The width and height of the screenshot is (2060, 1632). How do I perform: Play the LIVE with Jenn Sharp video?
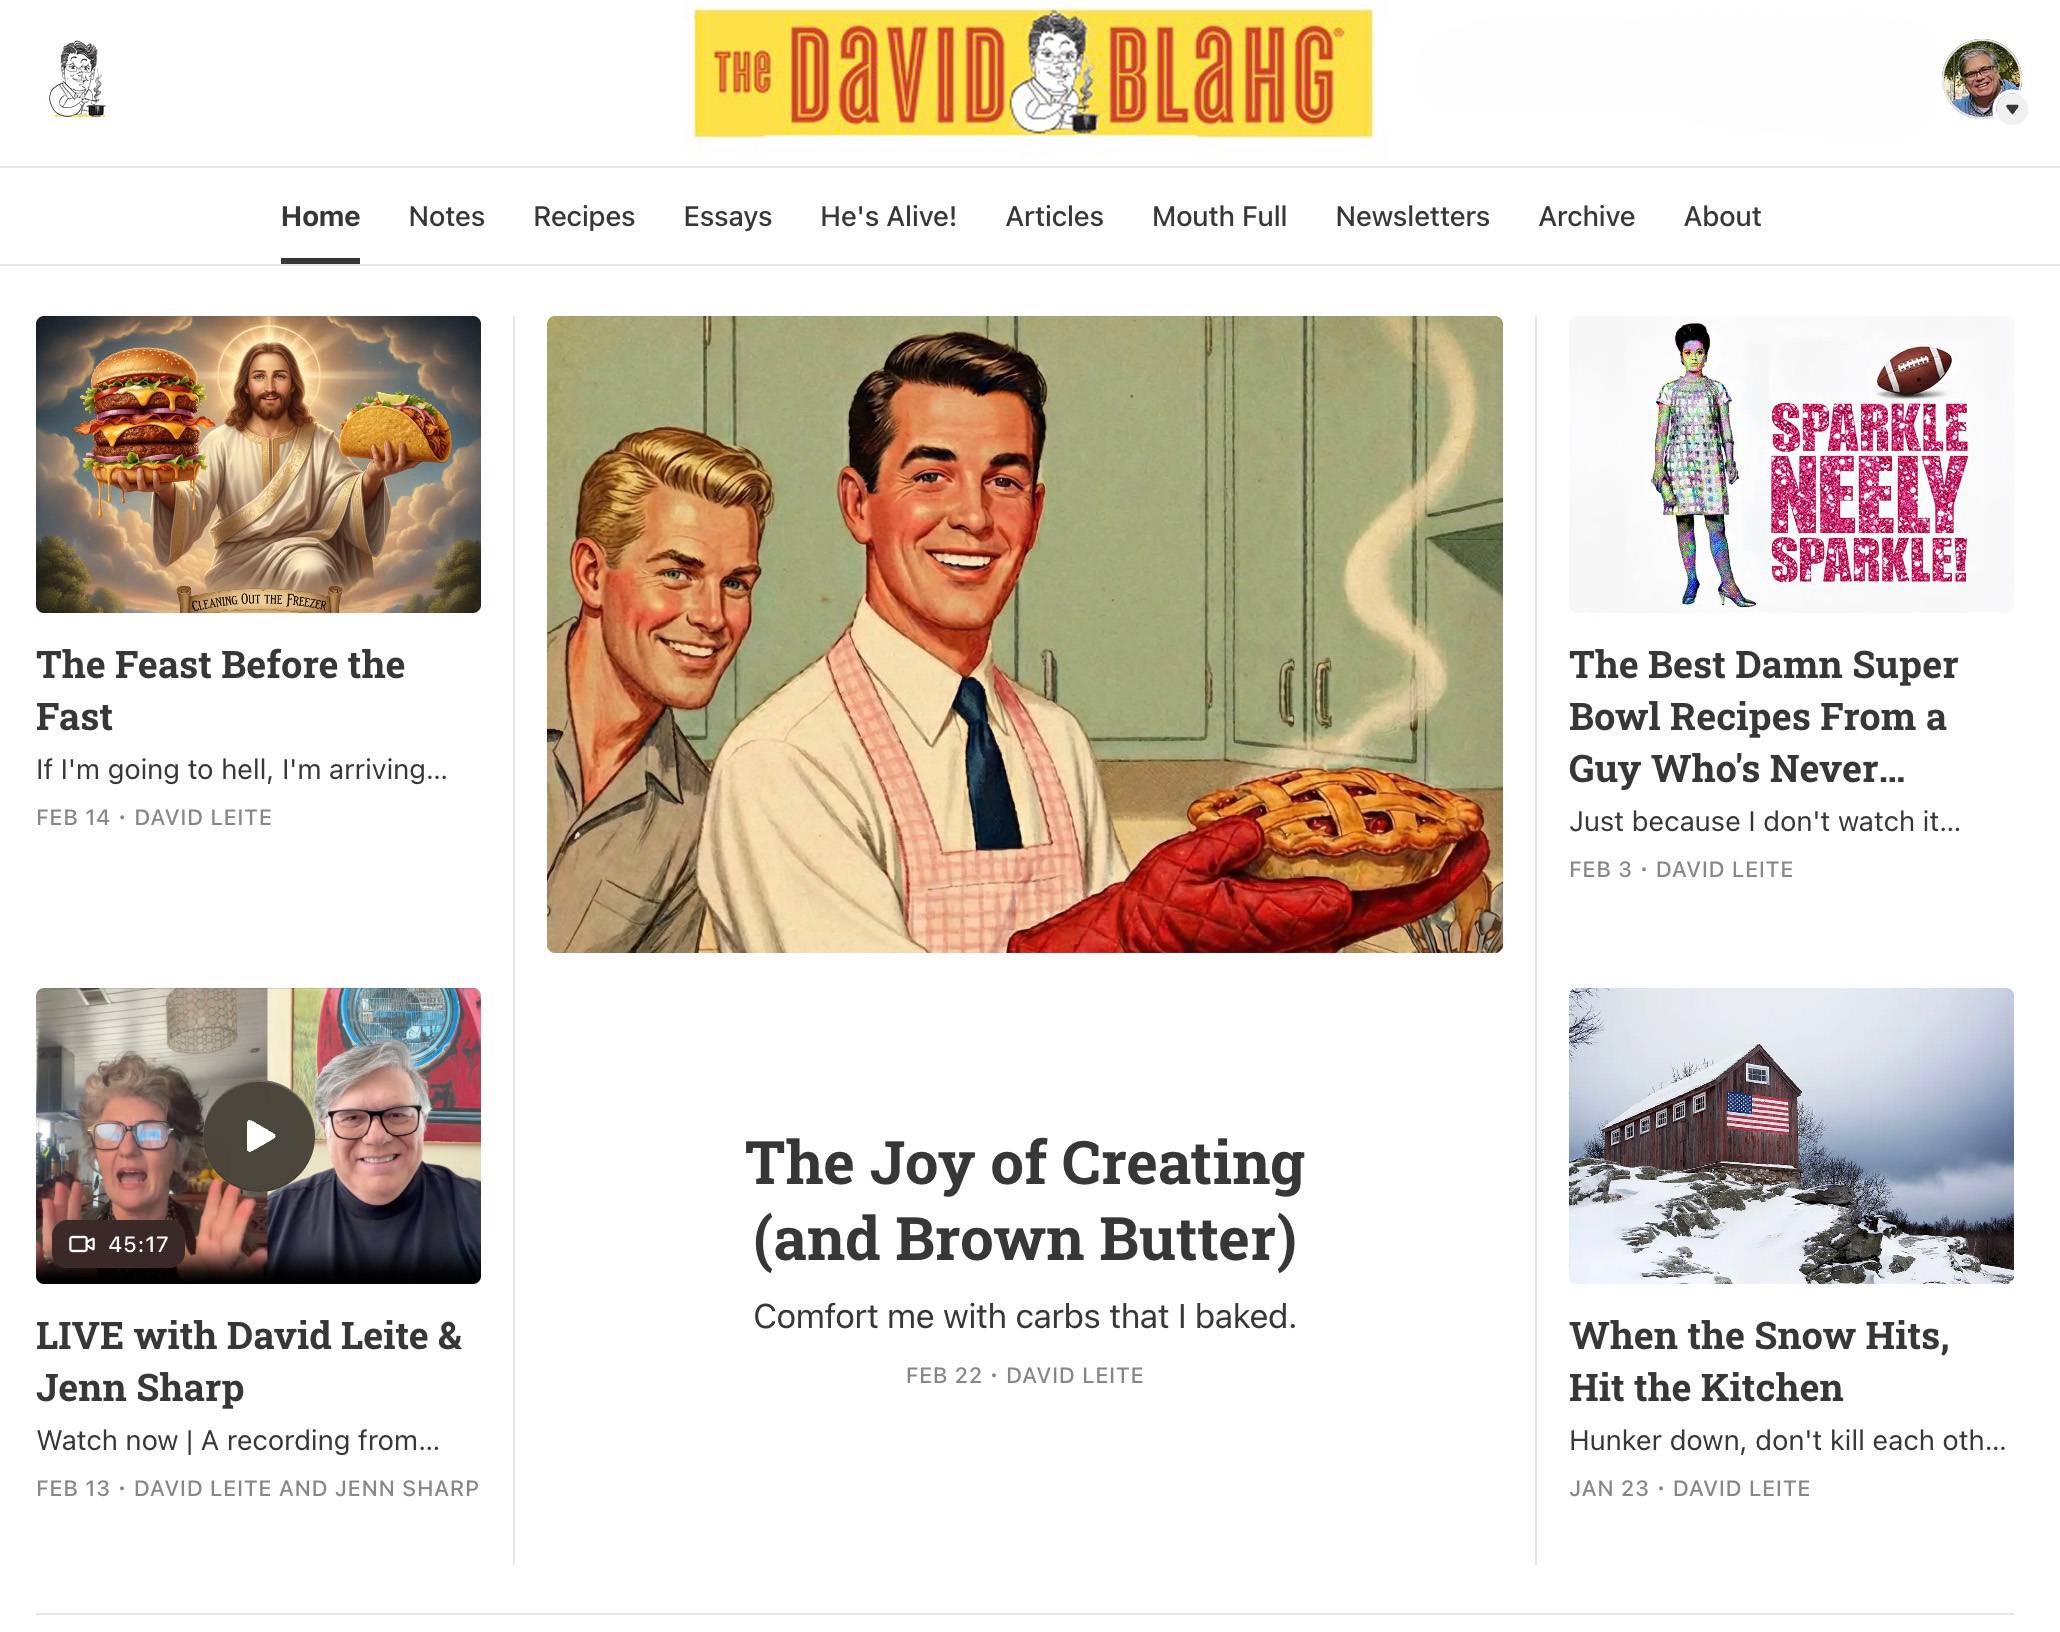(x=259, y=1136)
